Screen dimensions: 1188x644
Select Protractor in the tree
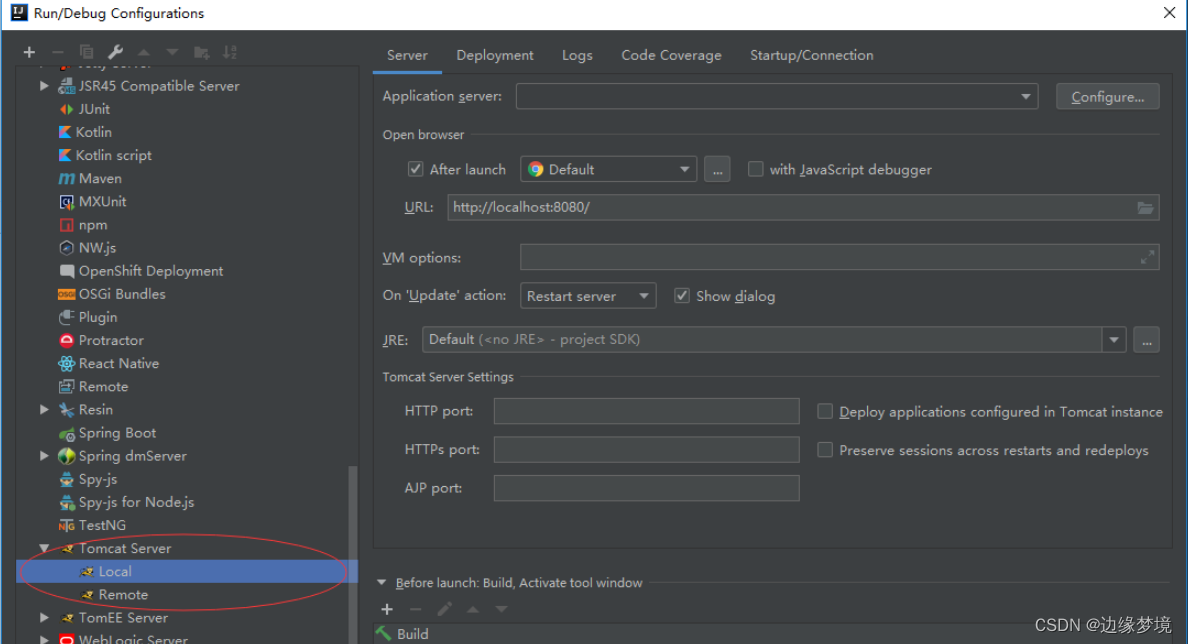point(111,340)
